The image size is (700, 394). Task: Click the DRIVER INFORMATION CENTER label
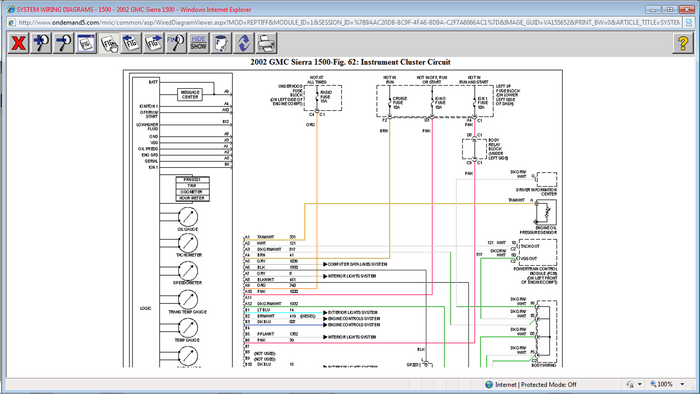point(536,192)
